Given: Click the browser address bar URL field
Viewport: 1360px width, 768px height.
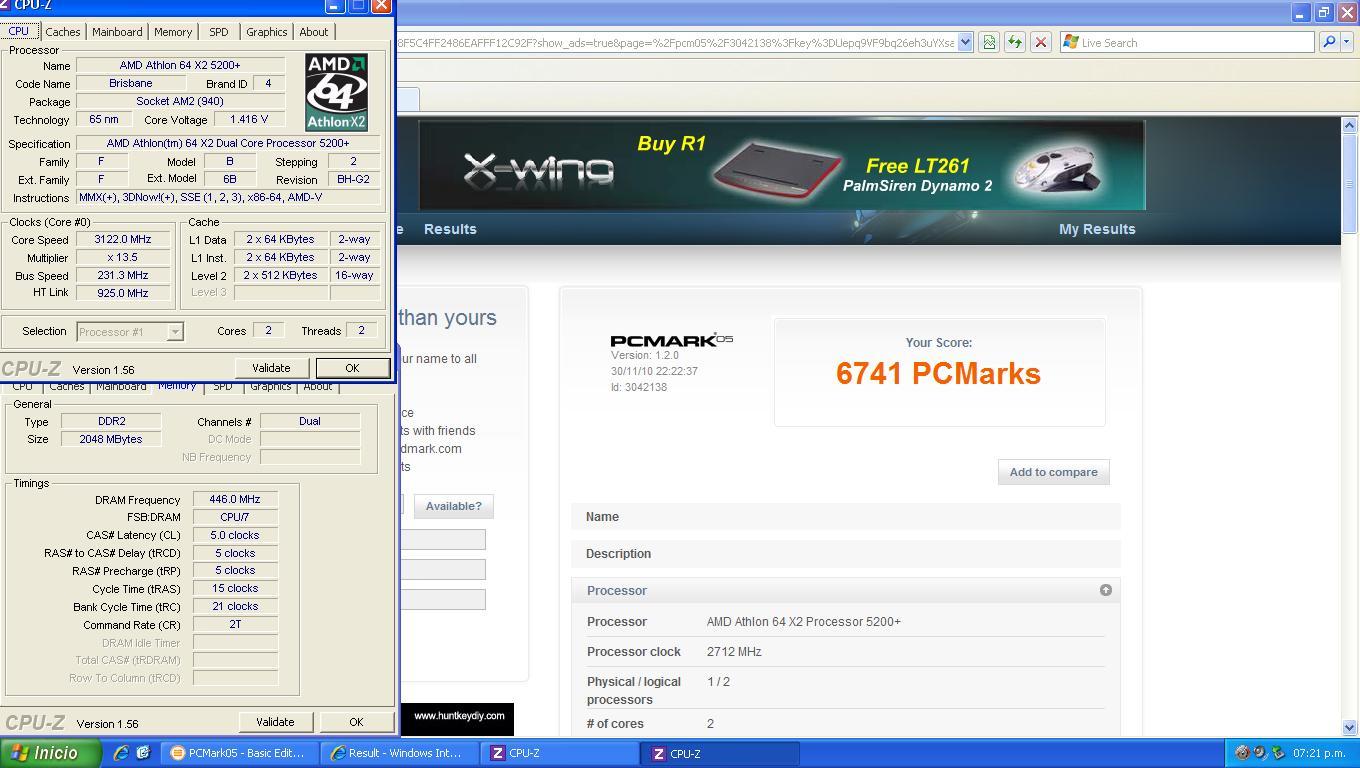Looking at the screenshot, I should [x=676, y=42].
